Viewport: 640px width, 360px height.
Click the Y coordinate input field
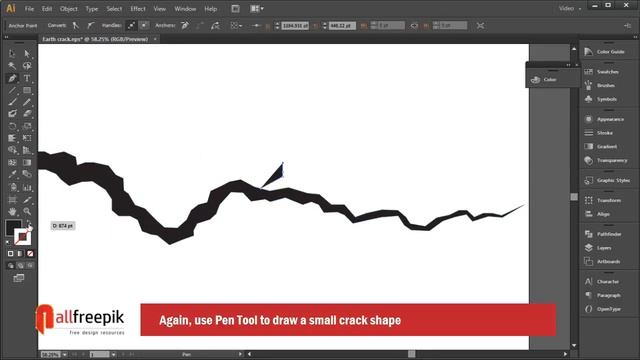342,26
